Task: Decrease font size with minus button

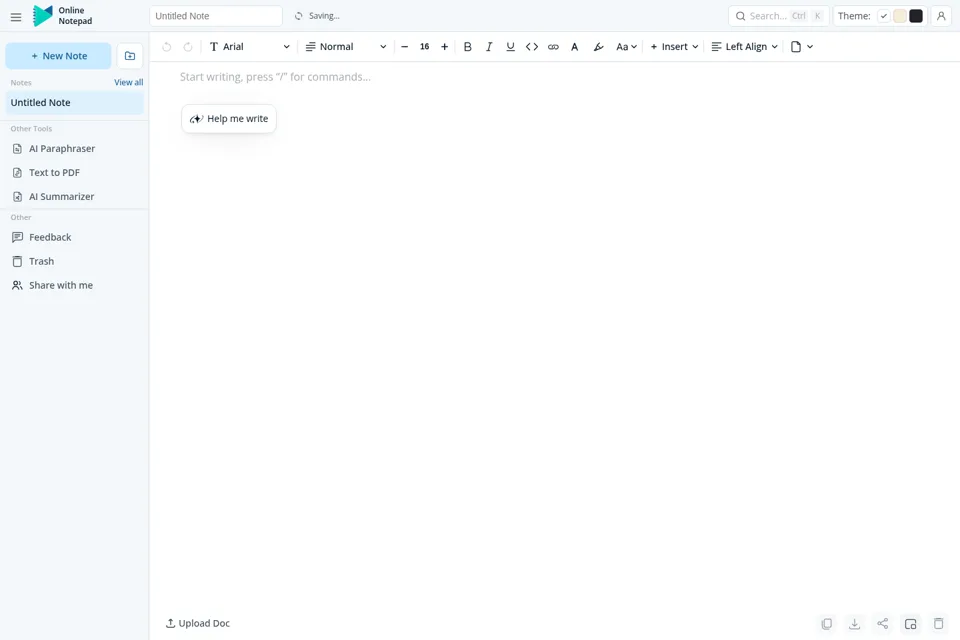Action: coord(405,47)
